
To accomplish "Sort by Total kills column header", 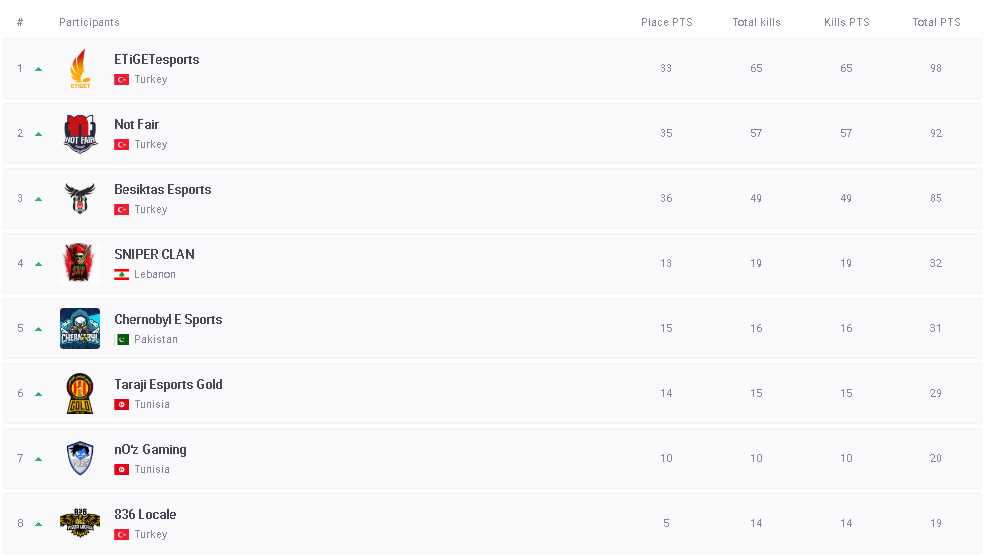I will tap(756, 22).
